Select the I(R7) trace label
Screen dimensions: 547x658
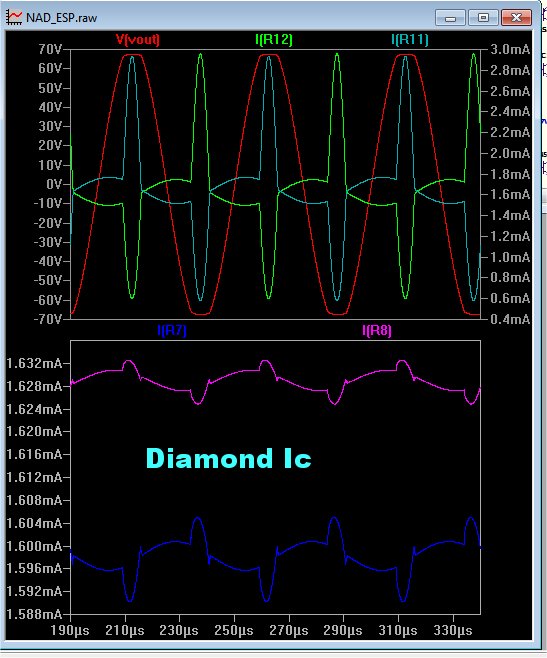coord(172,330)
